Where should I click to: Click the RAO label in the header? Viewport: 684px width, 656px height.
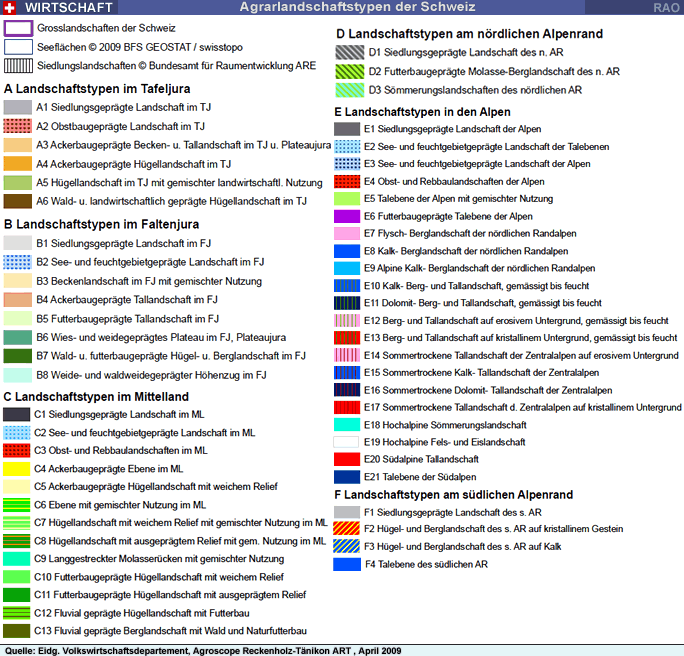(x=666, y=8)
